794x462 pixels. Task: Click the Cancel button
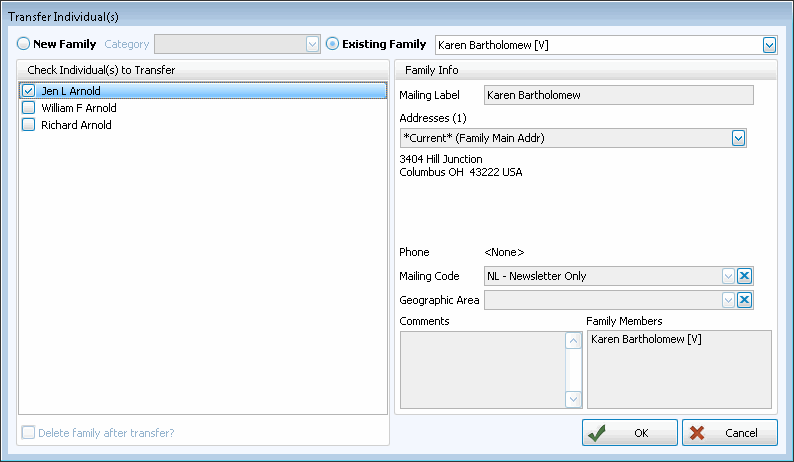pyautogui.click(x=729, y=433)
